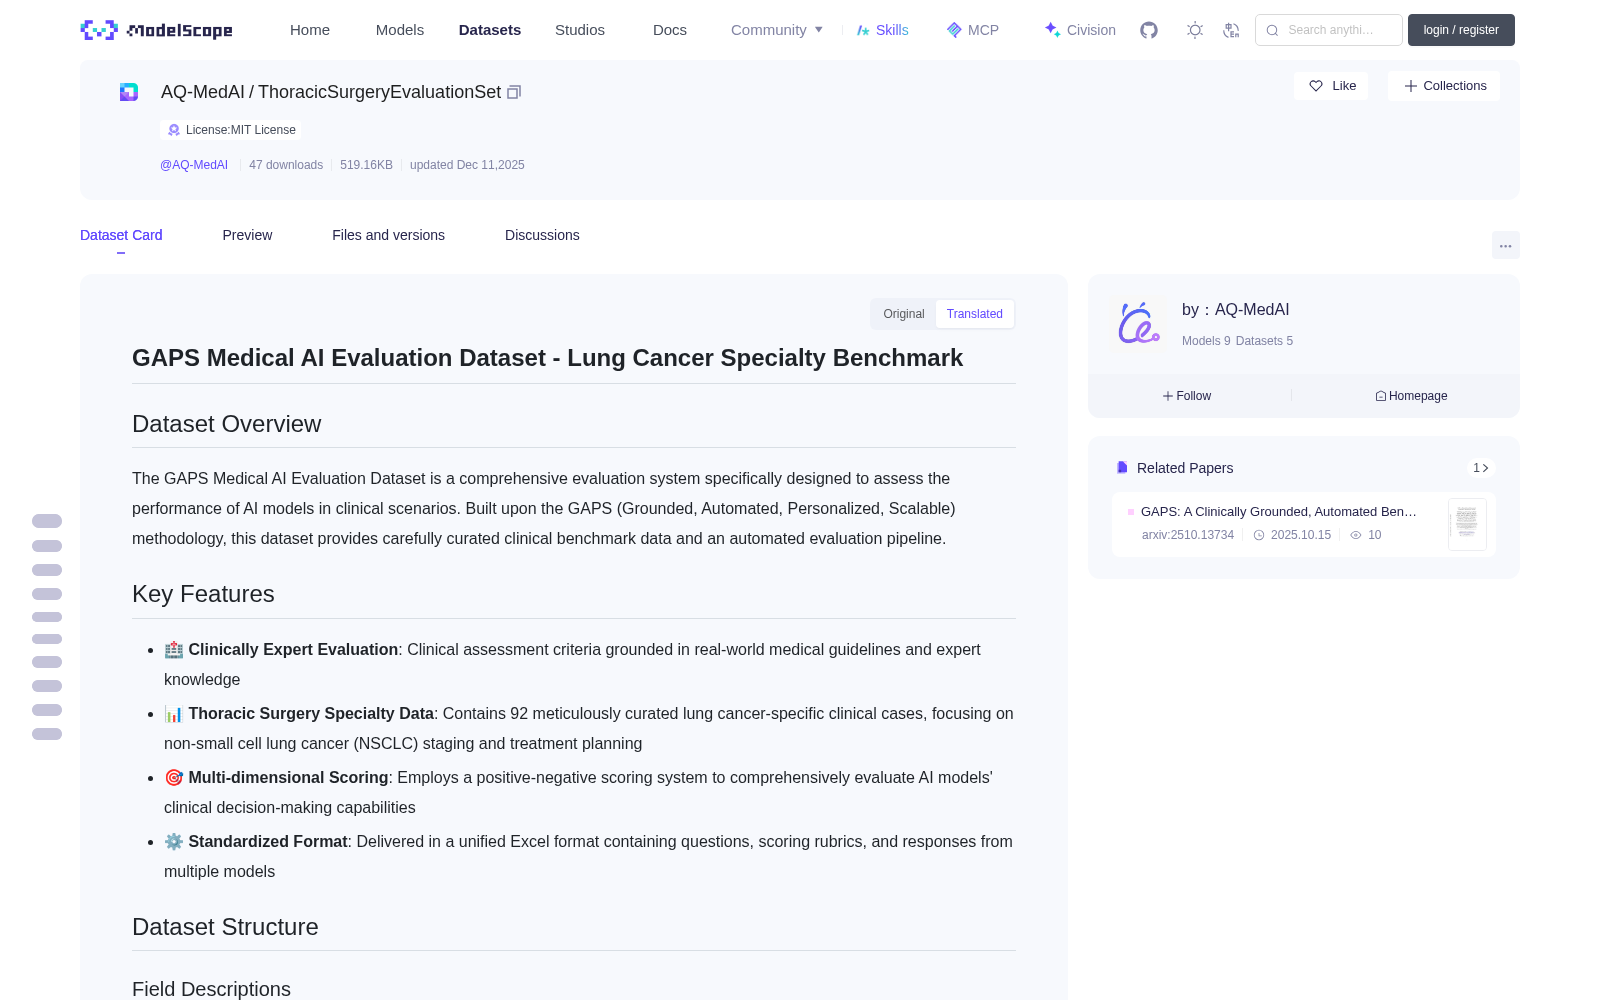Viewport: 1600px width, 1000px height.
Task: Navigate to Studios
Action: [580, 30]
